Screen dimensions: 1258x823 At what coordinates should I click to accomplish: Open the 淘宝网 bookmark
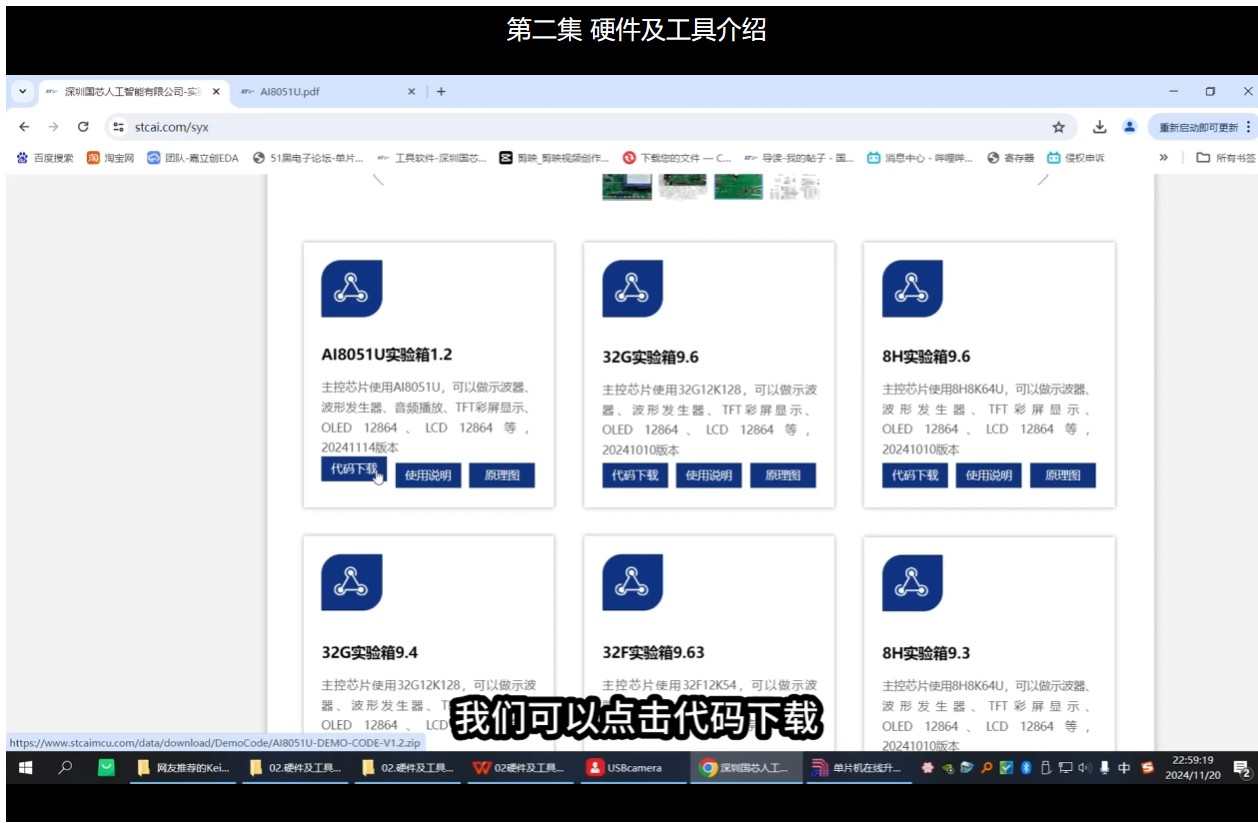(110, 157)
